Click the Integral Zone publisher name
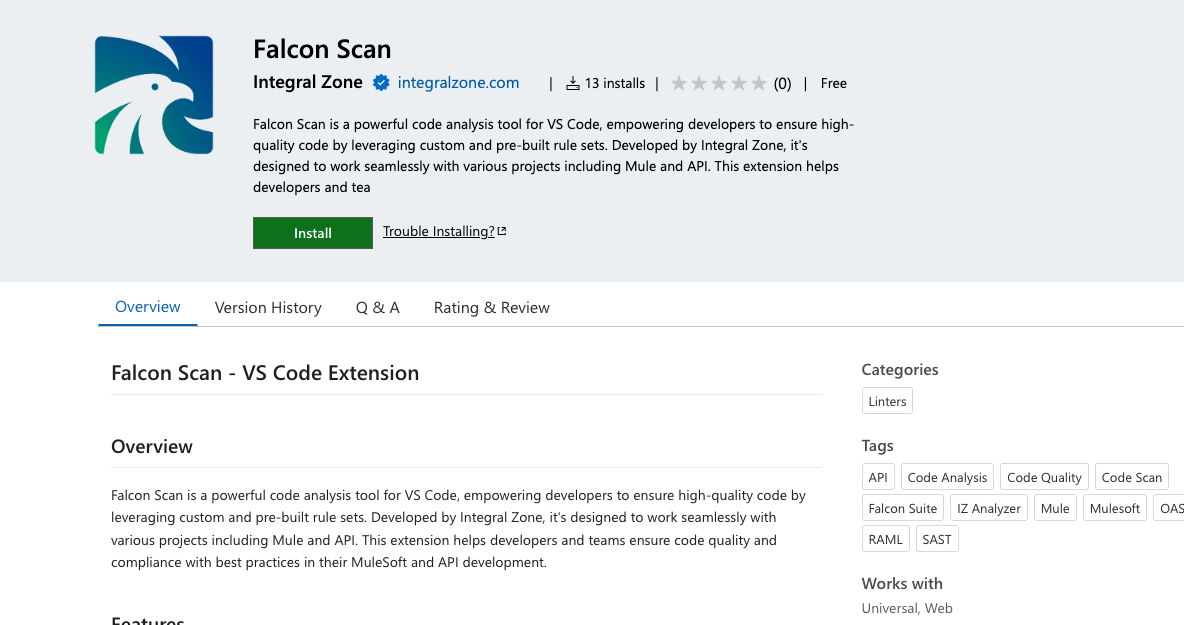This screenshot has height=625, width=1184. pos(308,82)
